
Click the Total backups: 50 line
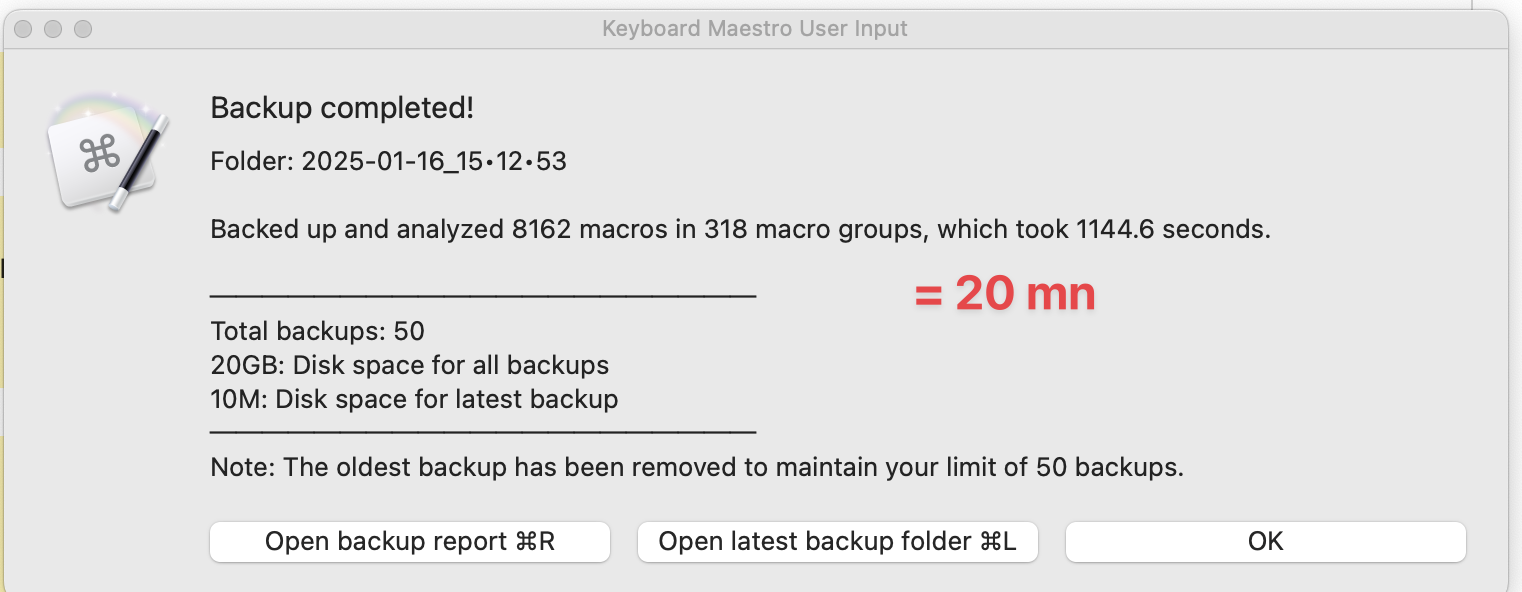coord(317,331)
